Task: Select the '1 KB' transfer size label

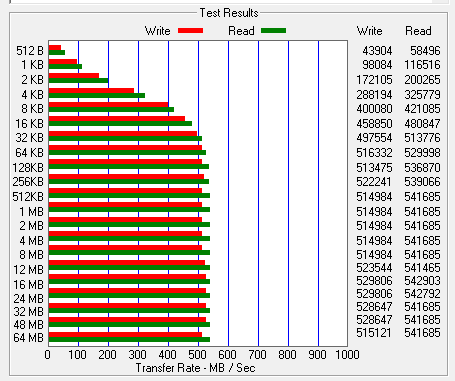Action: pyautogui.click(x=32, y=65)
